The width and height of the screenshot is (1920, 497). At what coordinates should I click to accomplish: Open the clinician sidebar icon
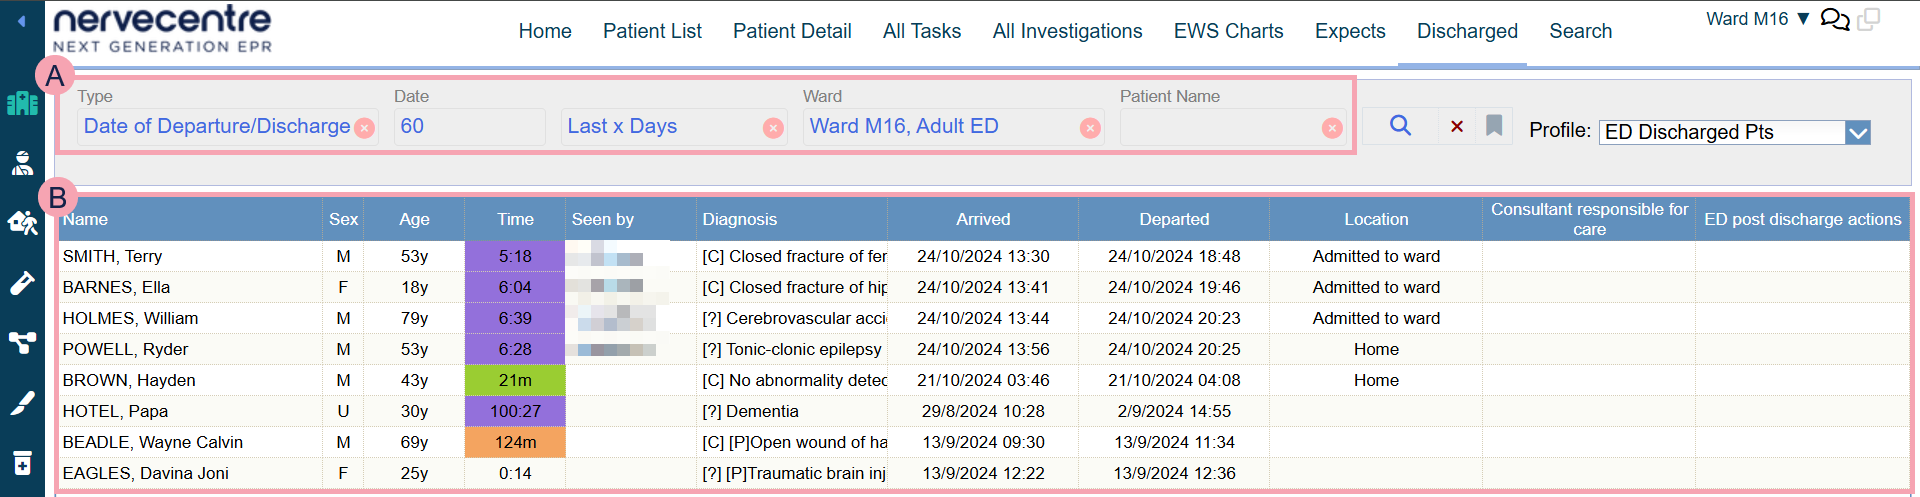[22, 163]
